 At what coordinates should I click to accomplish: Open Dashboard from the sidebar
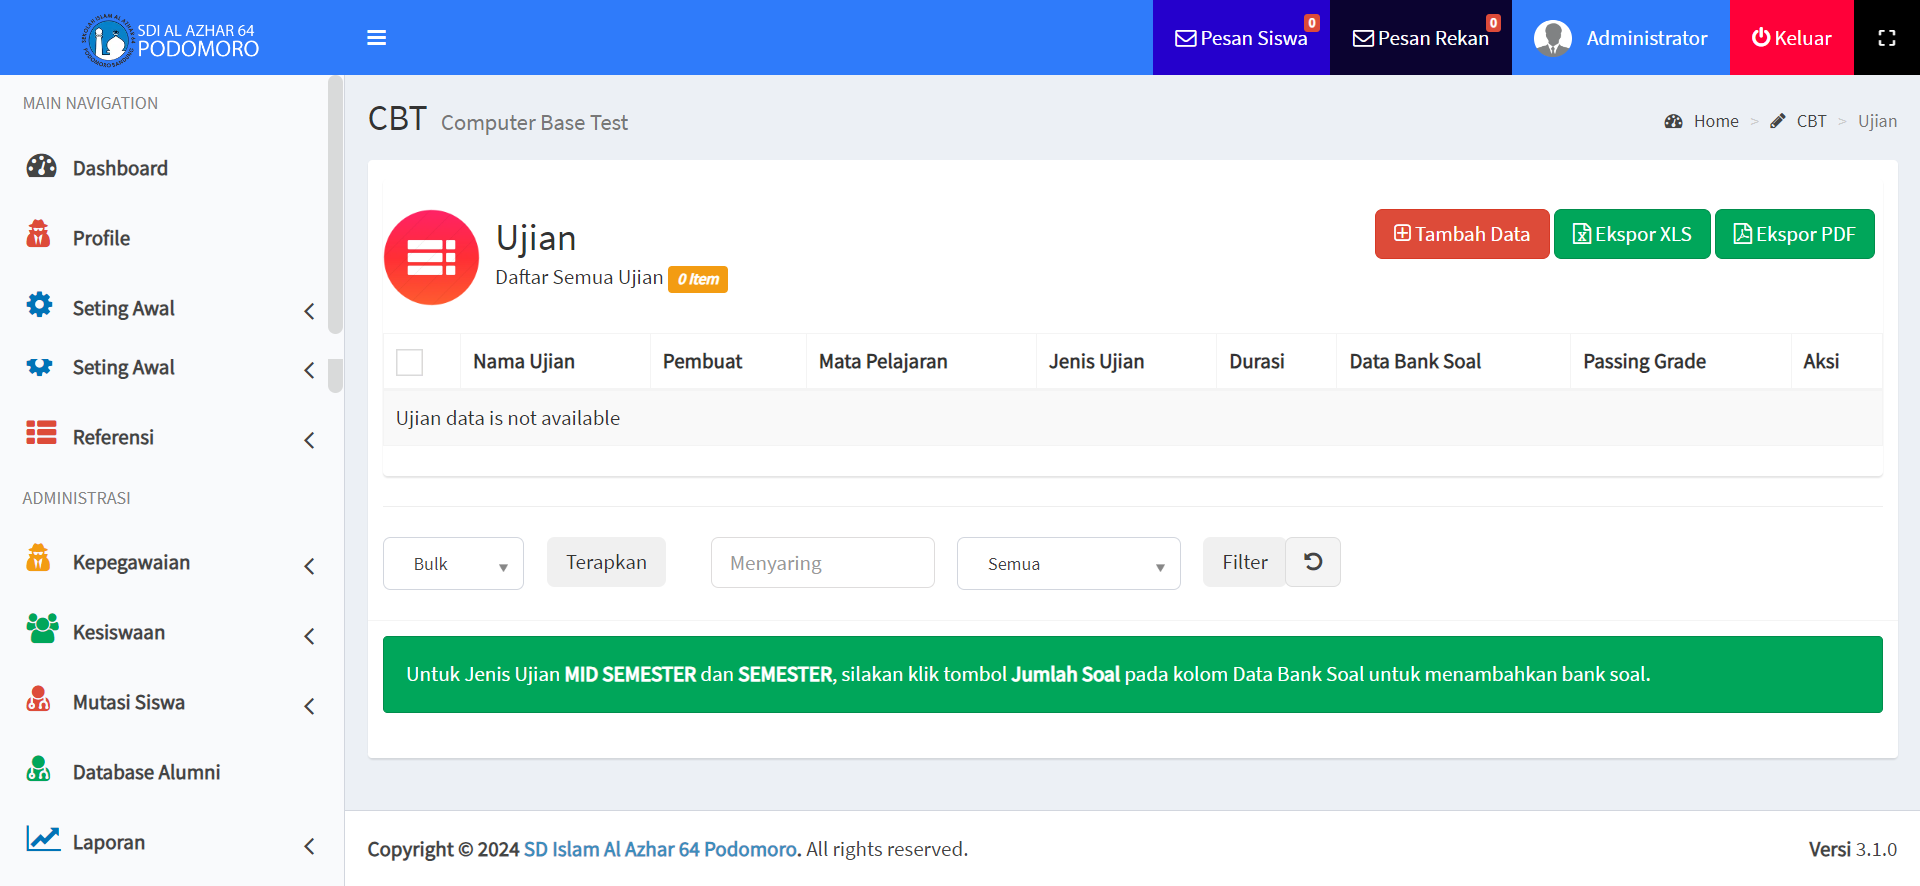click(x=120, y=168)
